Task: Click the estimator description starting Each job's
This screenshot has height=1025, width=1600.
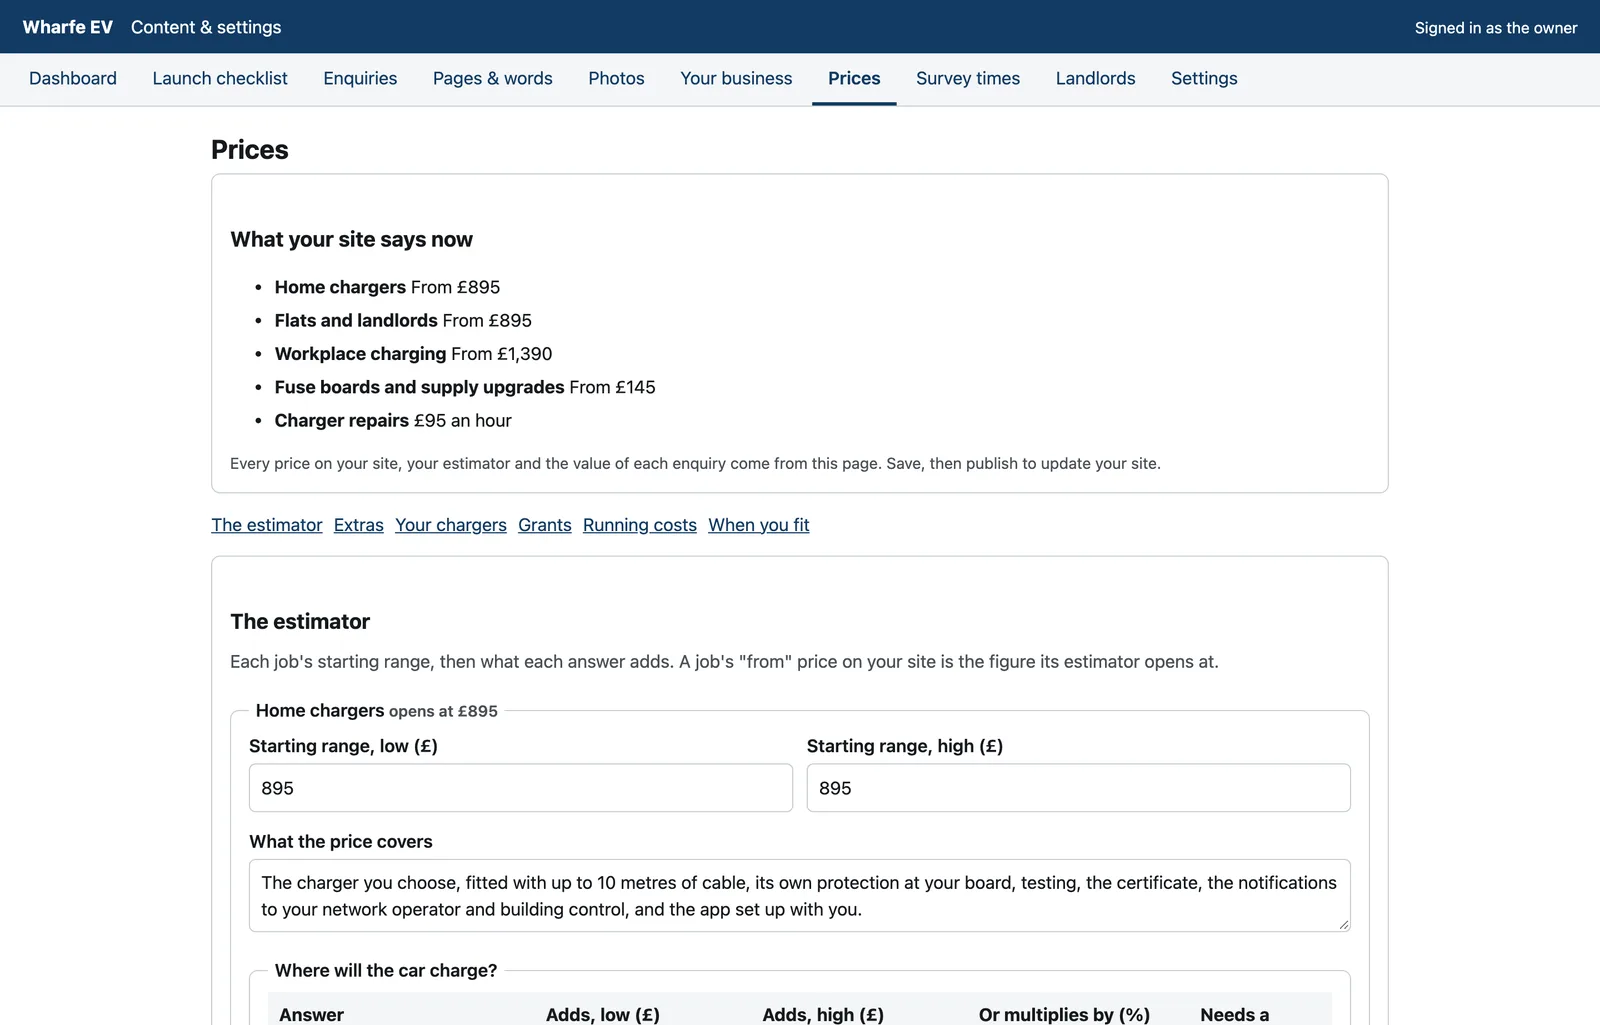Action: [x=724, y=662]
